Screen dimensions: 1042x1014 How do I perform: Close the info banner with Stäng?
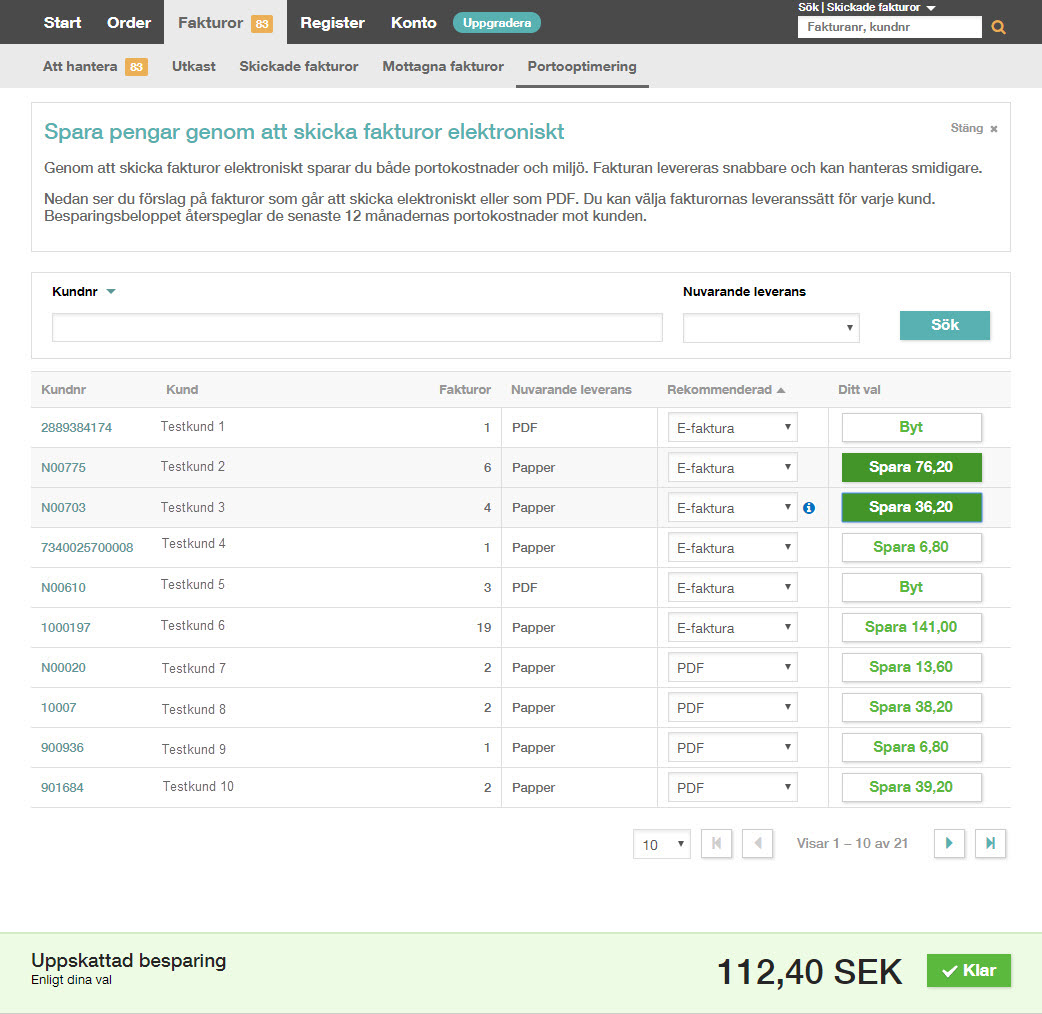click(x=974, y=128)
